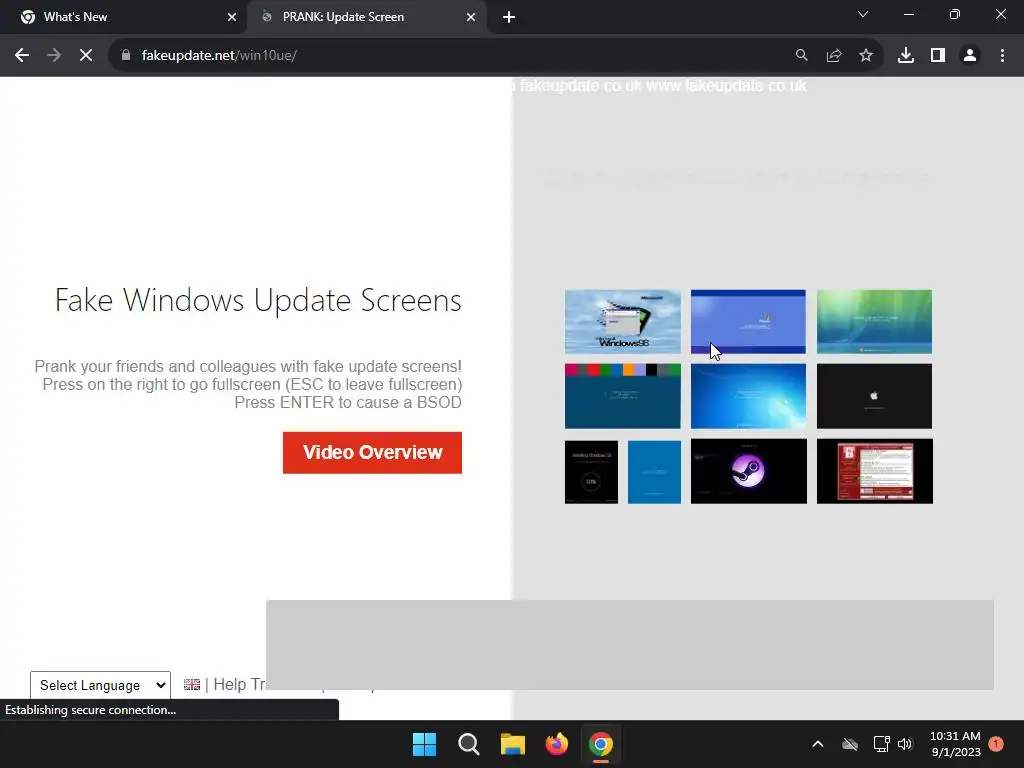This screenshot has height=768, width=1024.
Task: Go back to the previous page
Action: (x=22, y=56)
